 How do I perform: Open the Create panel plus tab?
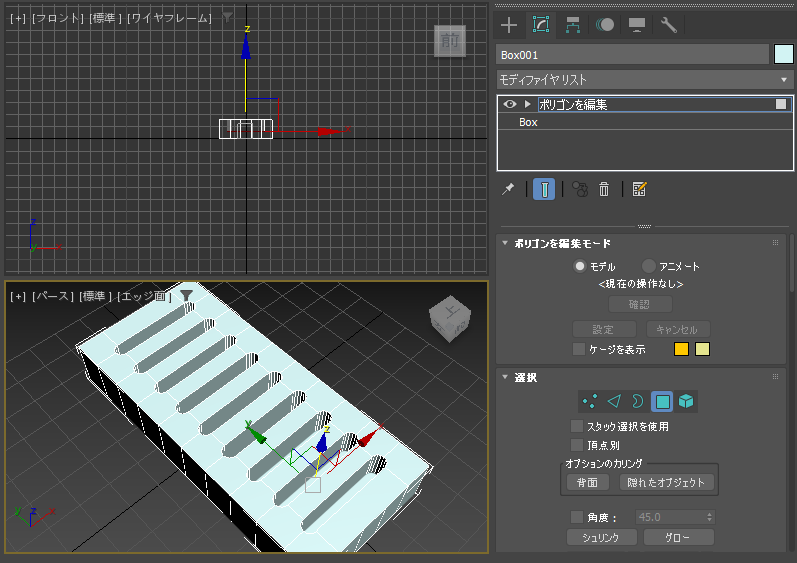[x=509, y=25]
